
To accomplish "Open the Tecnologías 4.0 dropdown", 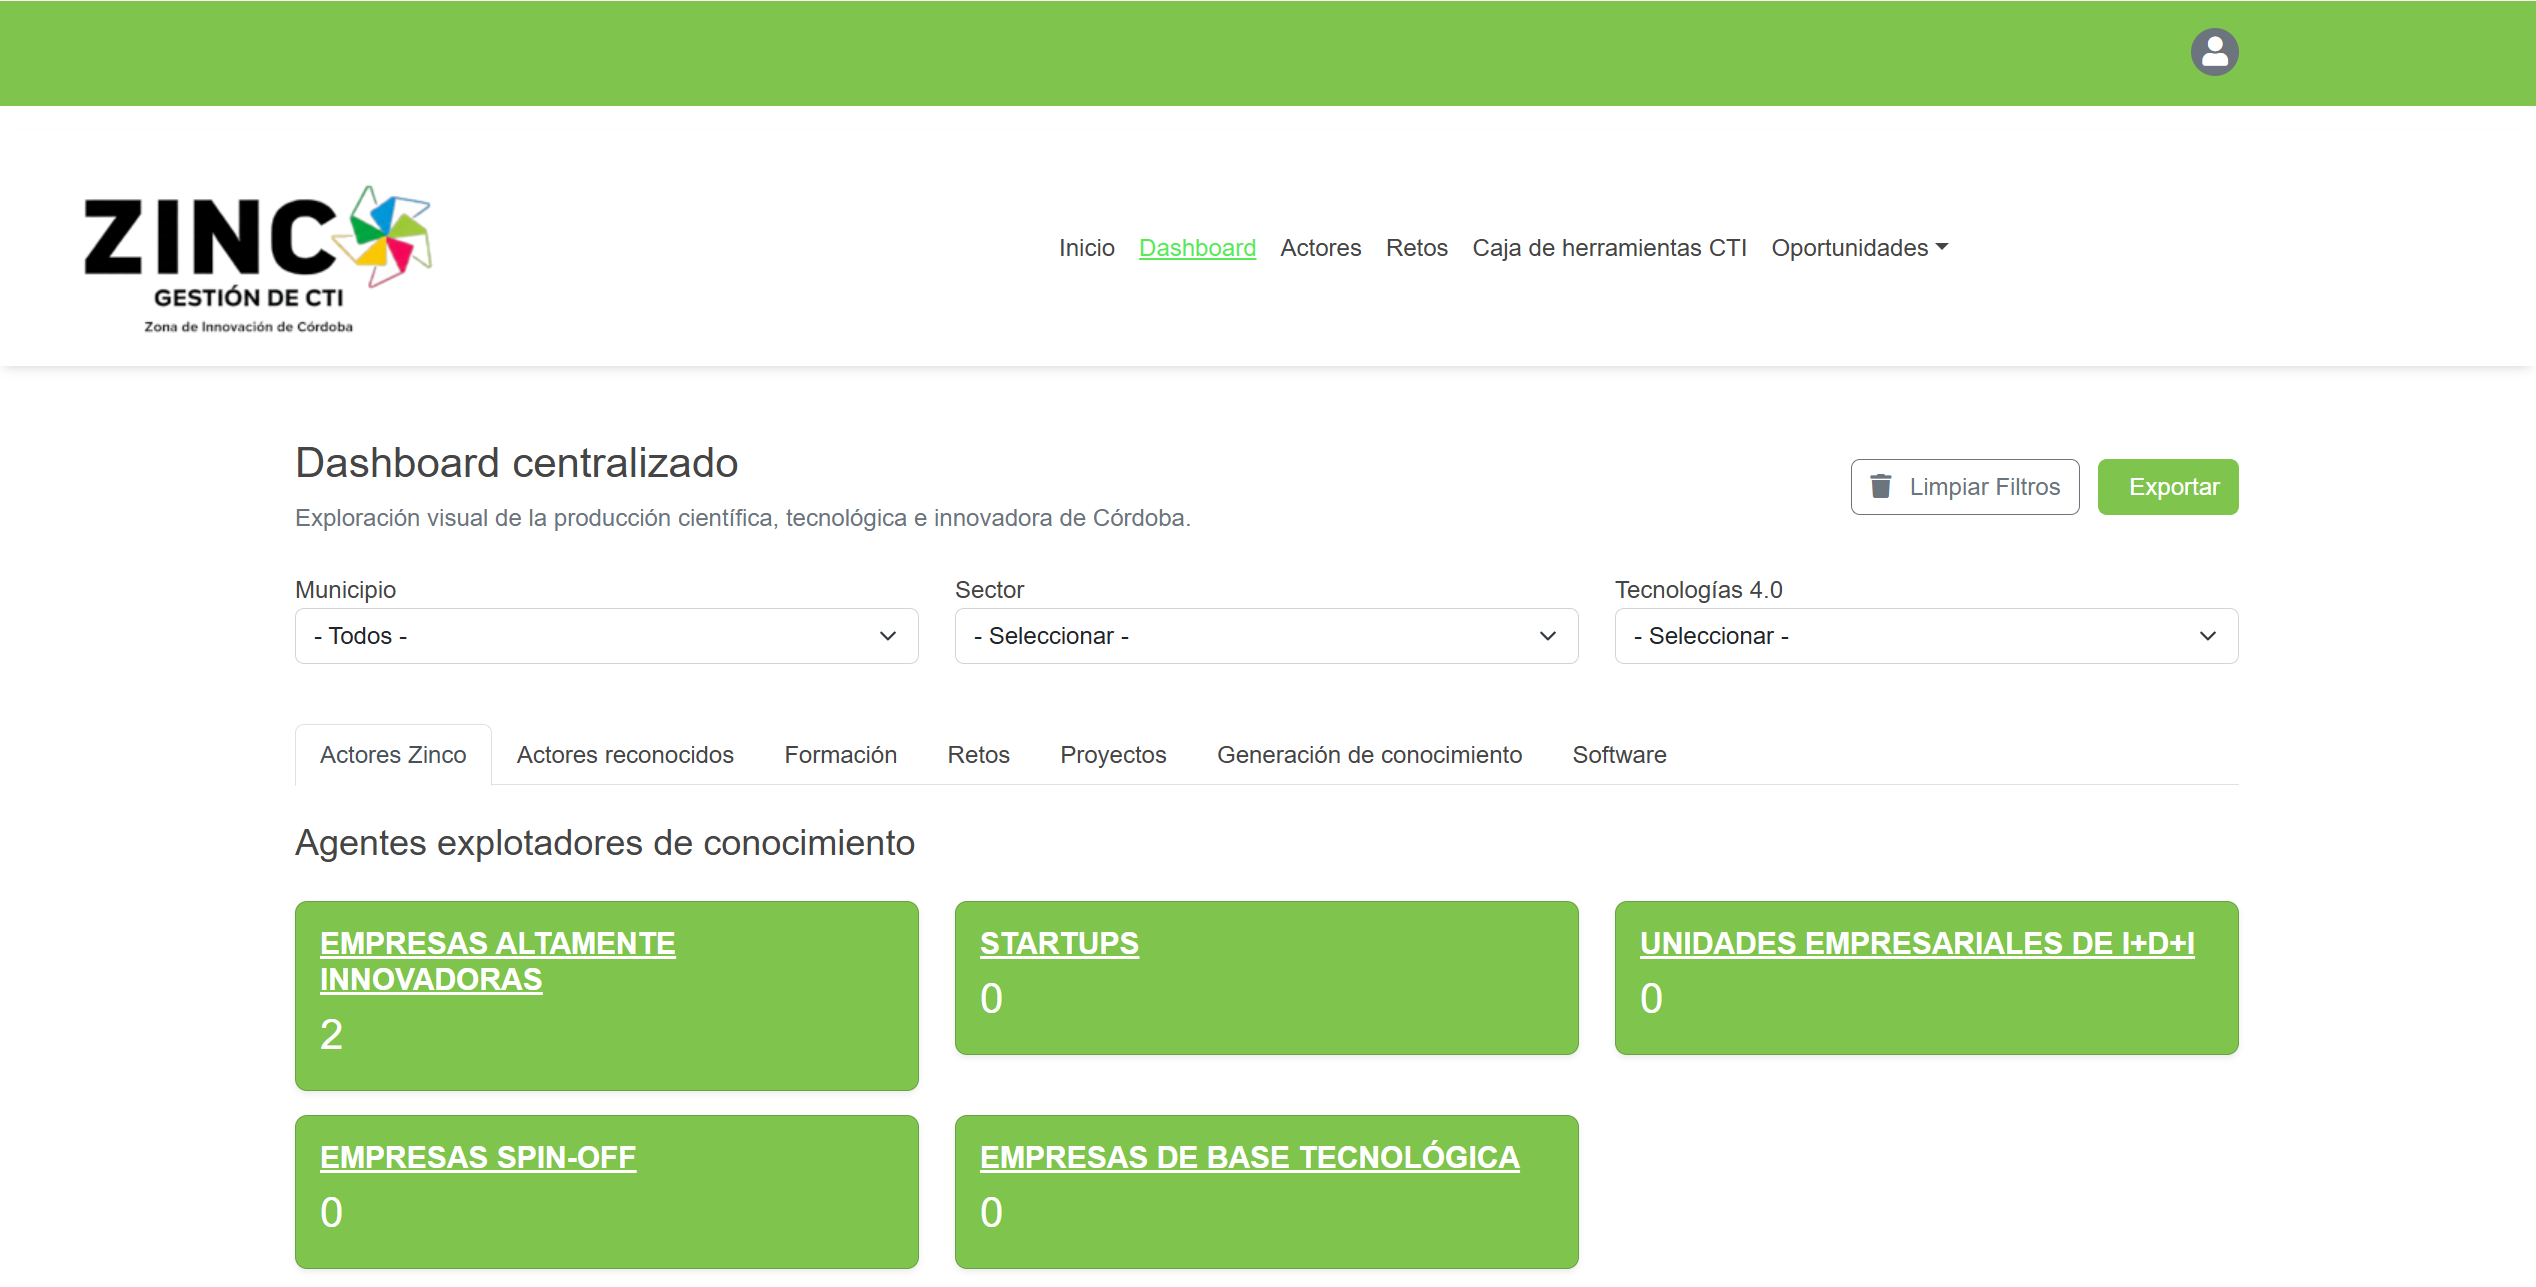I will [1925, 636].
